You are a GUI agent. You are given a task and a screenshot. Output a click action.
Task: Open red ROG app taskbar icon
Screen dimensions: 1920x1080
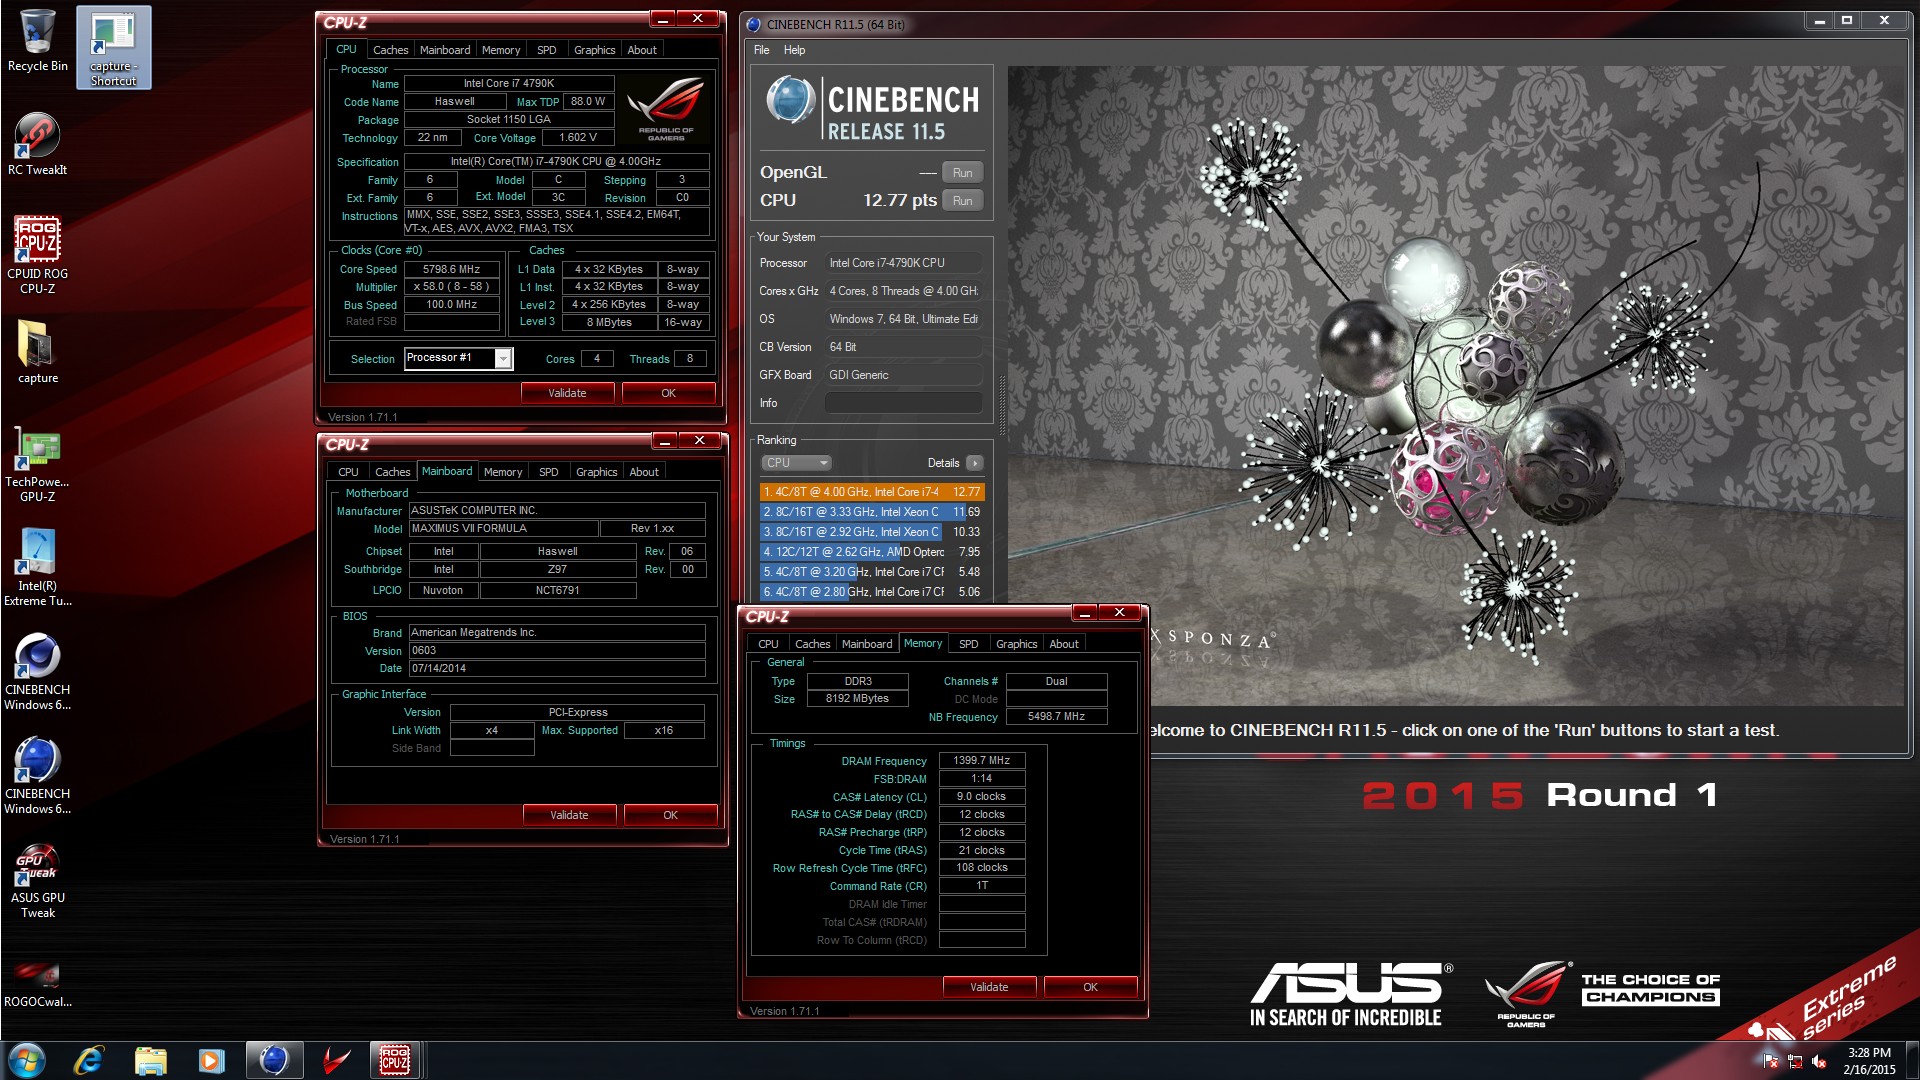pyautogui.click(x=335, y=1060)
